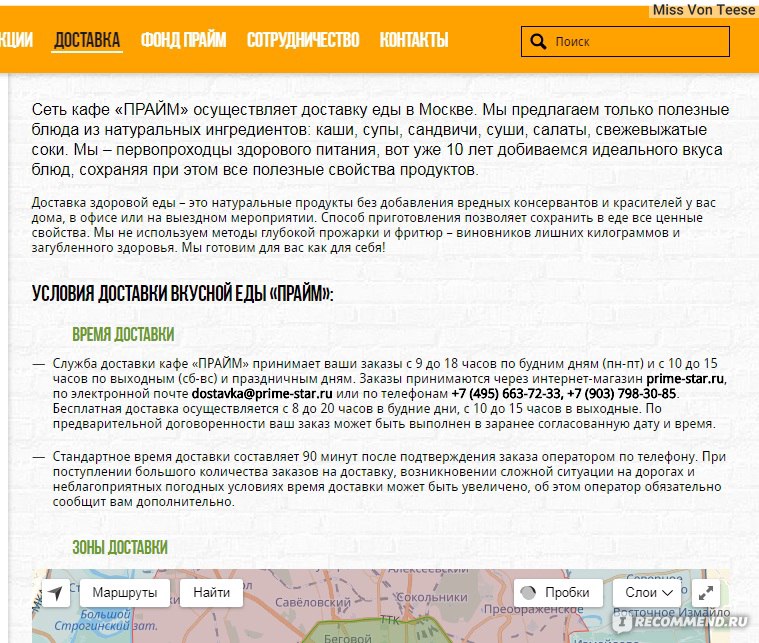Click the Беговой label on map
The width and height of the screenshot is (759, 643).
pos(348,638)
